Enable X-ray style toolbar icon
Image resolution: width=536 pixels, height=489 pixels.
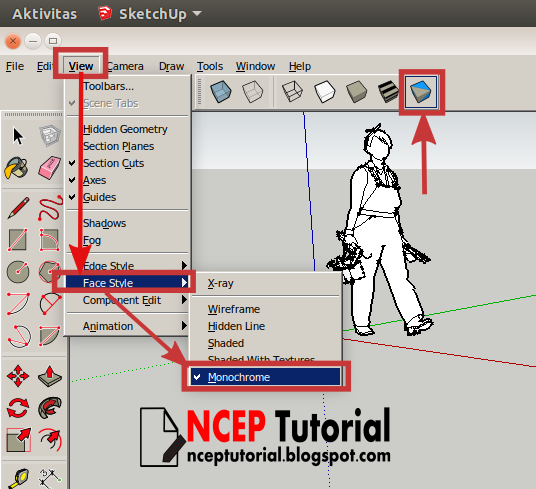(x=221, y=92)
